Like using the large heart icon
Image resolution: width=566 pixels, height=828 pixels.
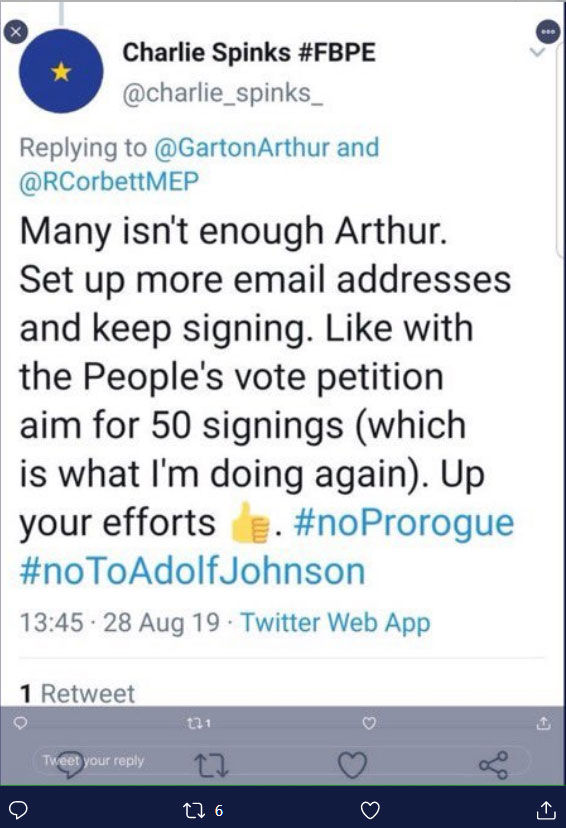pyautogui.click(x=352, y=765)
